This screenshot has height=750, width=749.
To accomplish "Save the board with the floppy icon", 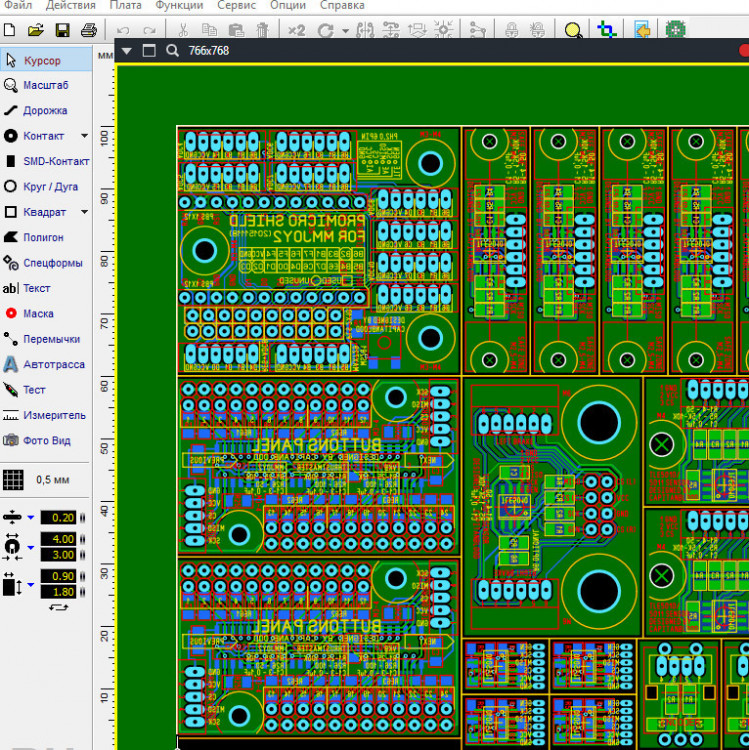I will [x=62, y=30].
